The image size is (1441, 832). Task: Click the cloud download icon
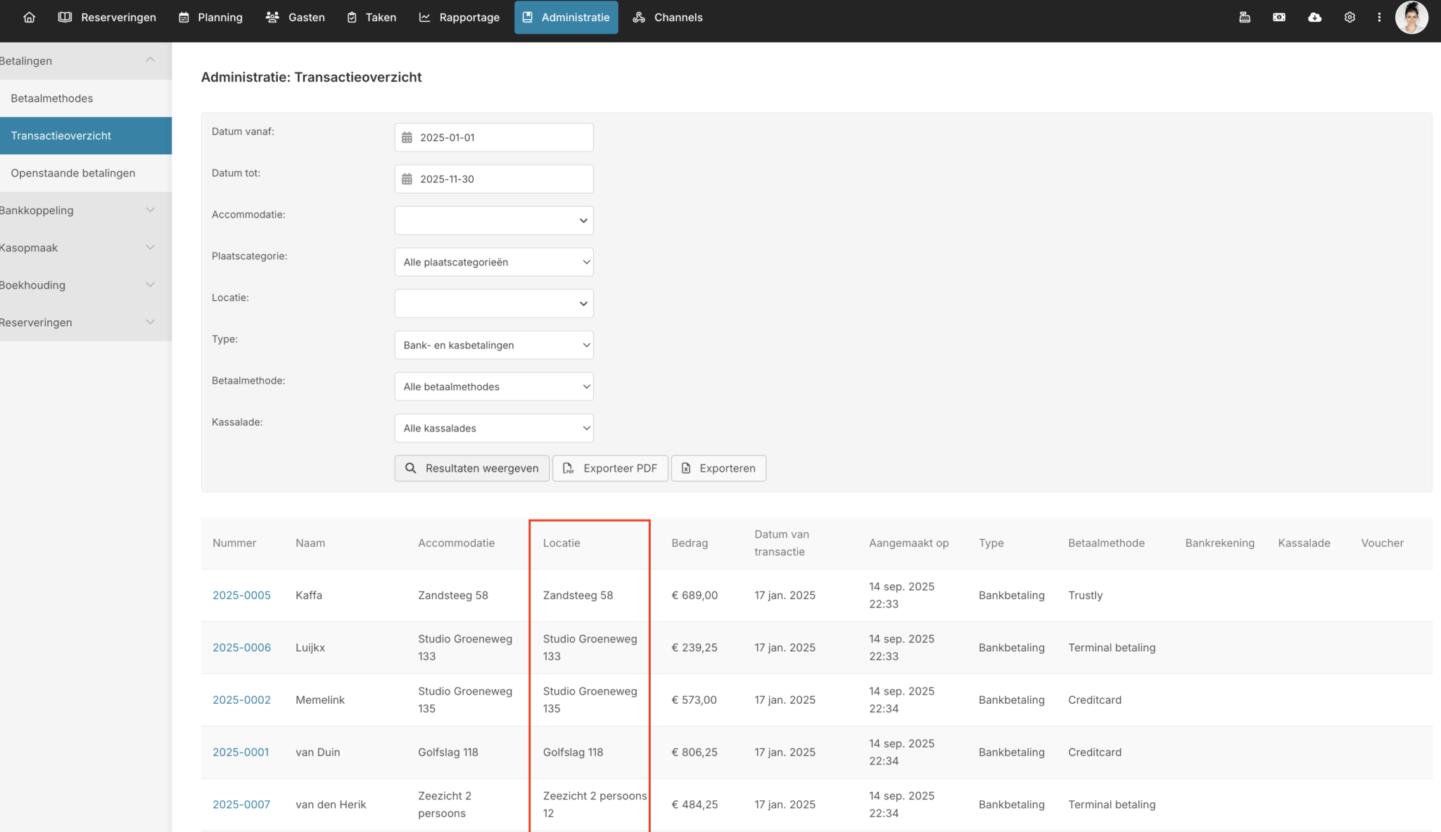1314,17
